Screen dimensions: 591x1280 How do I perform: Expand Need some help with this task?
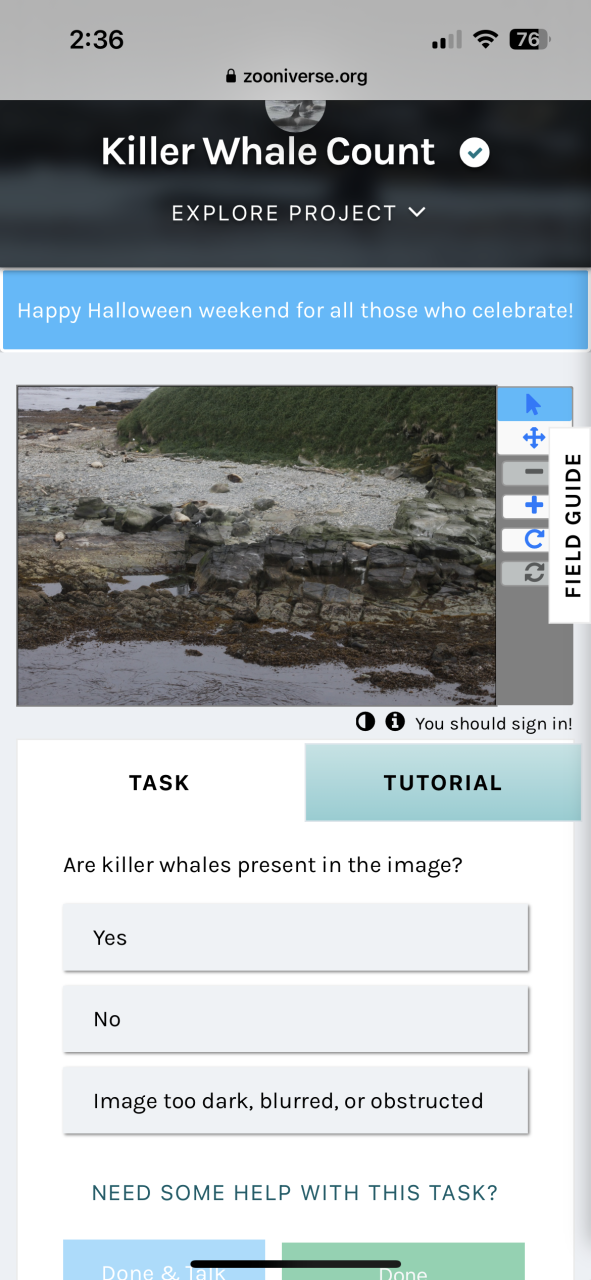(x=295, y=1193)
